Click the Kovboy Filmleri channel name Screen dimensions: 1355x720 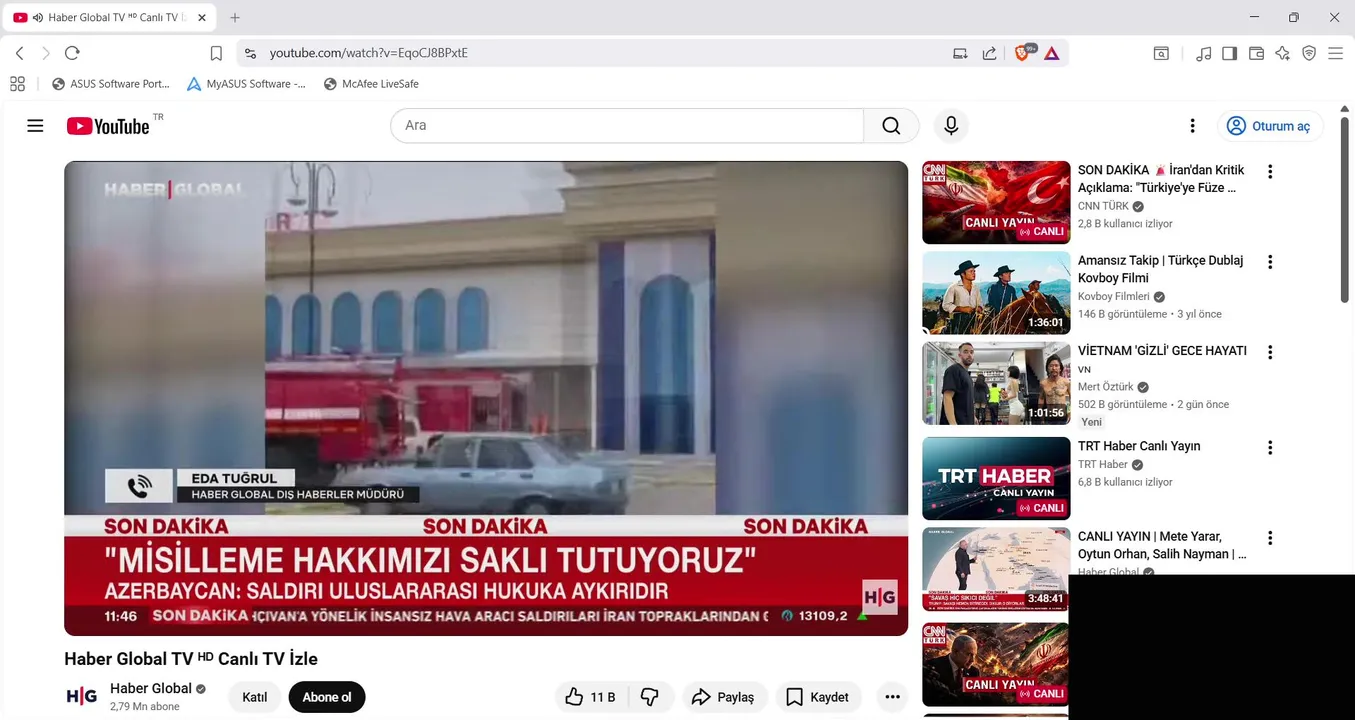[x=1114, y=297]
